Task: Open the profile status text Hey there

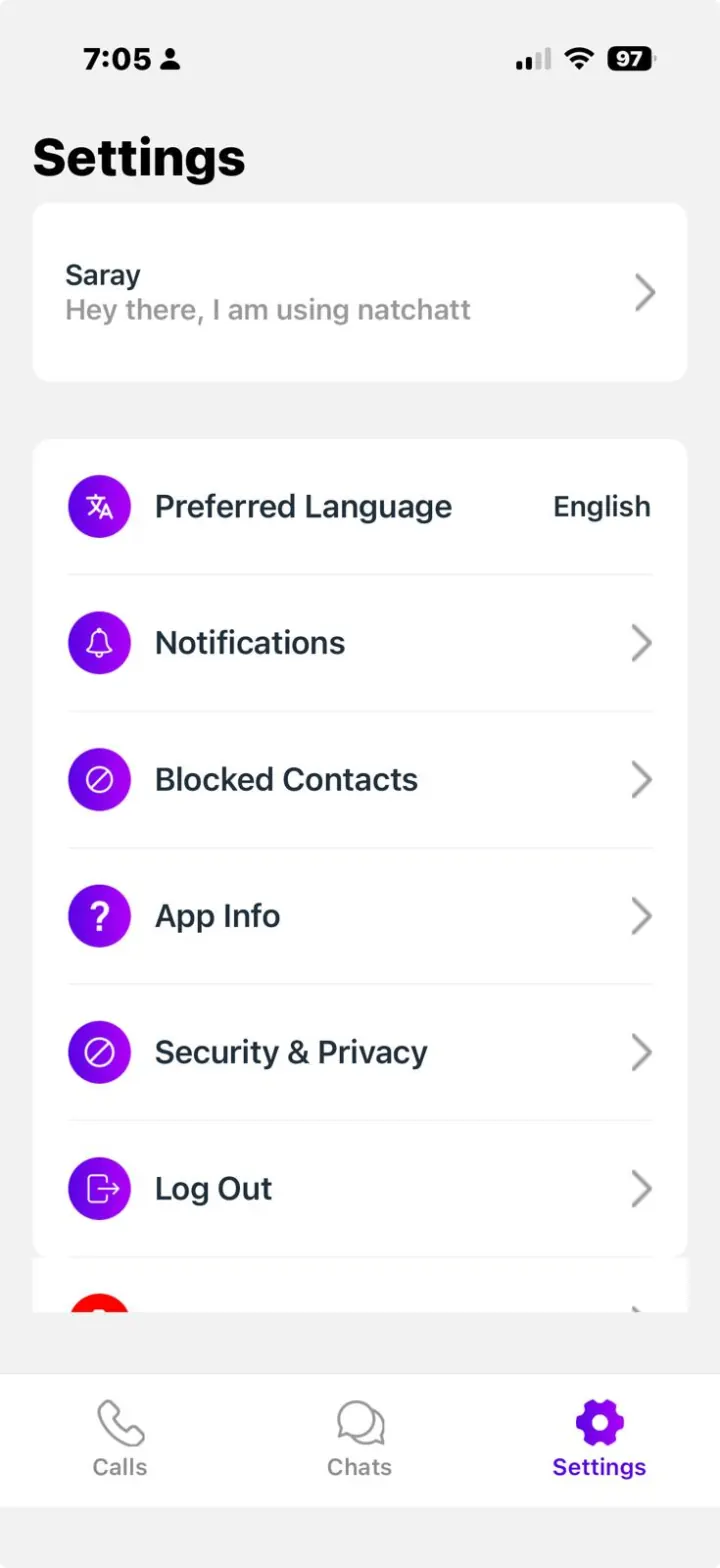Action: click(x=268, y=310)
